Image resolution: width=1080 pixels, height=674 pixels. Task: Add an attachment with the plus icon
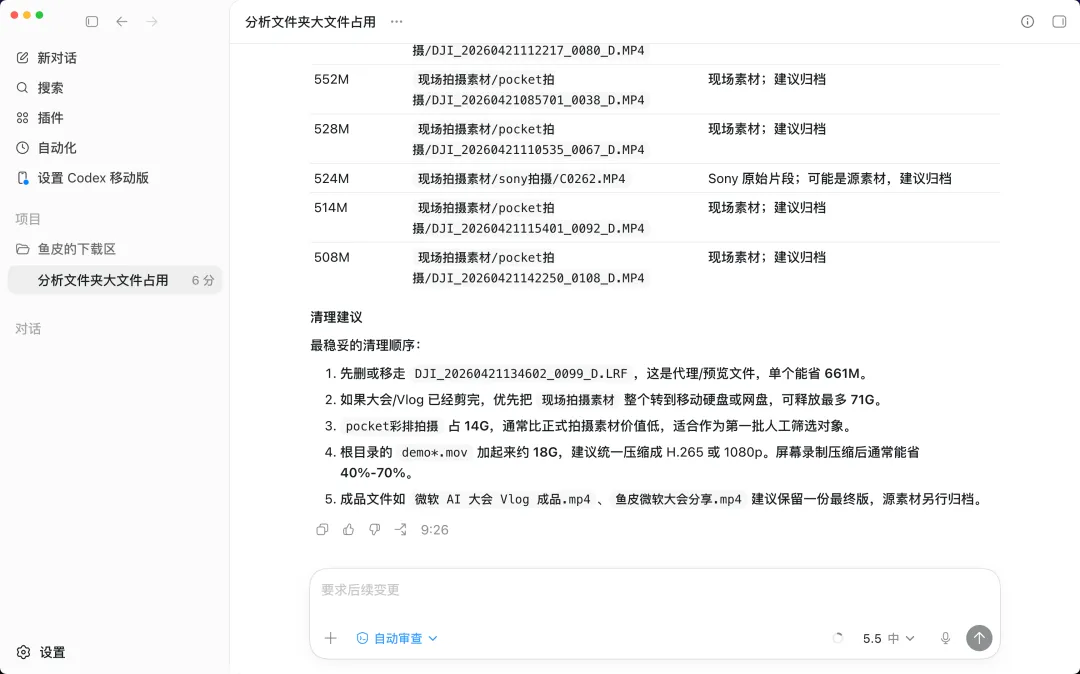click(x=331, y=638)
